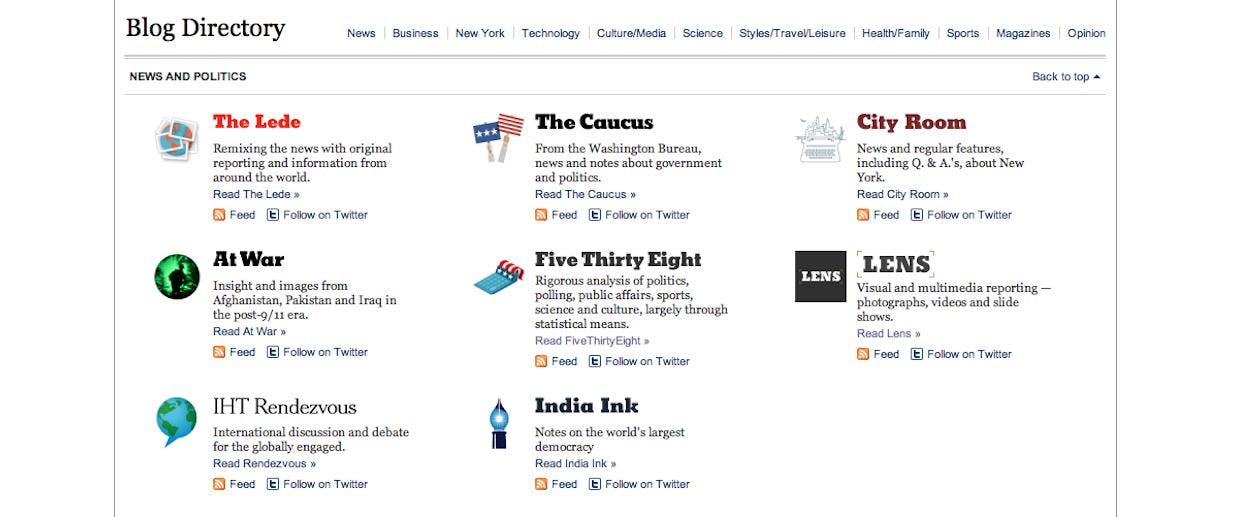Open the IHT Rendezvous blog title
1250x517 pixels.
(285, 407)
